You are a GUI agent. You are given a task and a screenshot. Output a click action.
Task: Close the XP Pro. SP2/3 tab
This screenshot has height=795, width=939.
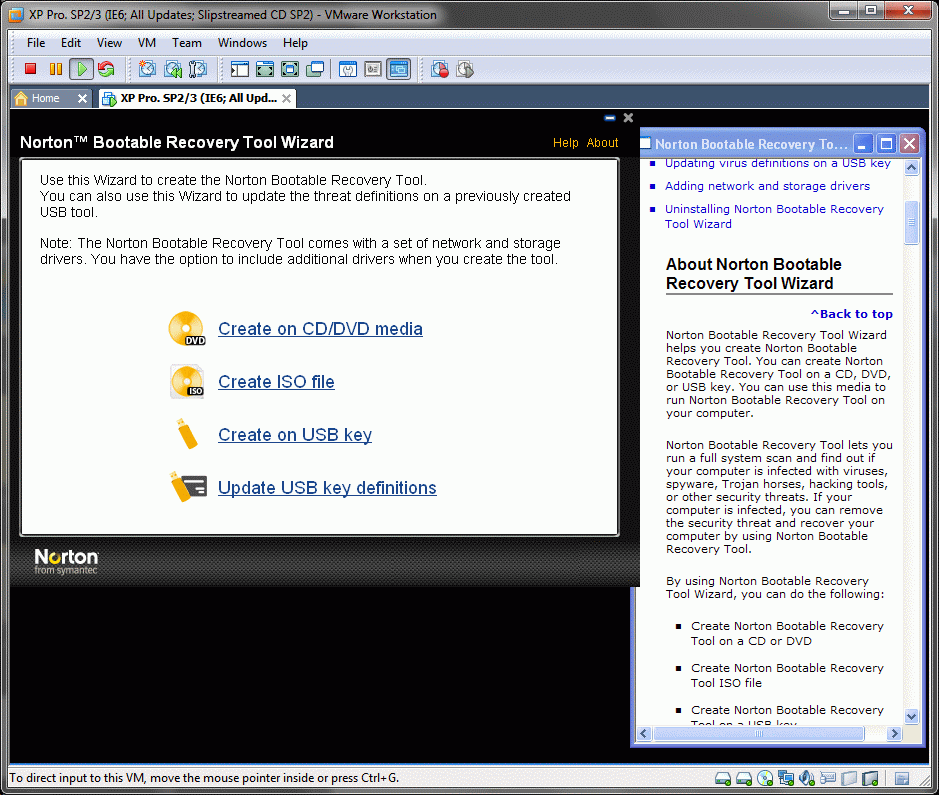pyautogui.click(x=287, y=98)
